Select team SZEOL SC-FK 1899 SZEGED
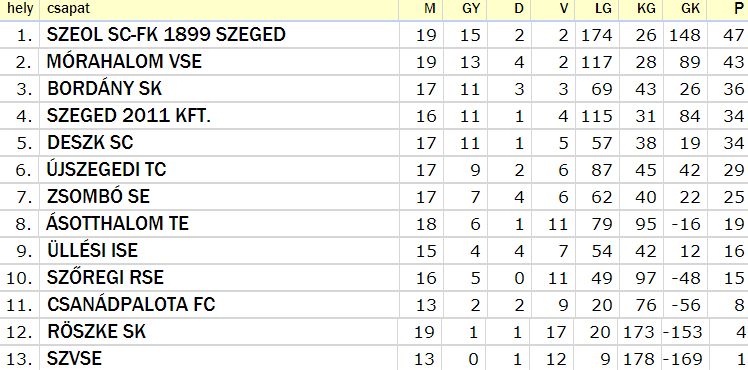 tap(166, 34)
